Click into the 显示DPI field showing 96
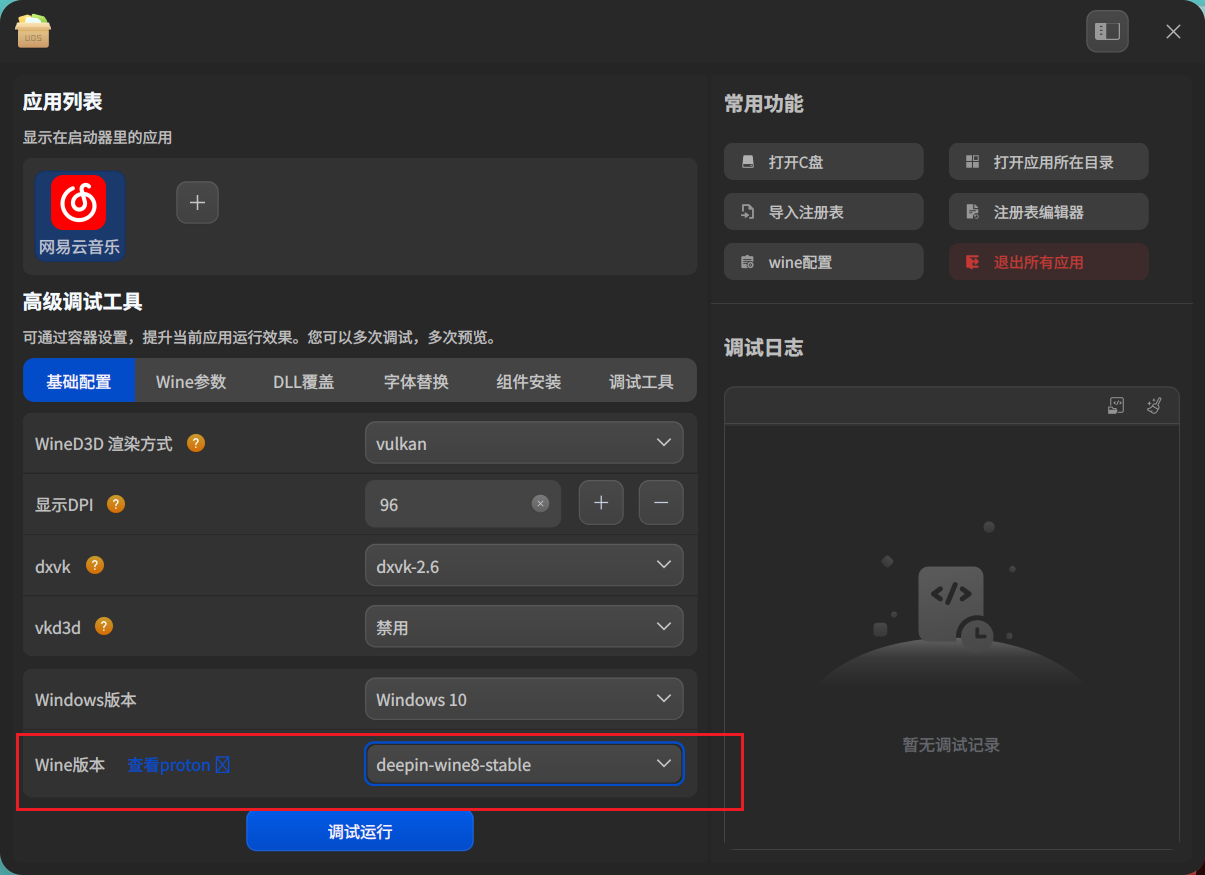This screenshot has height=875, width=1205. point(463,504)
